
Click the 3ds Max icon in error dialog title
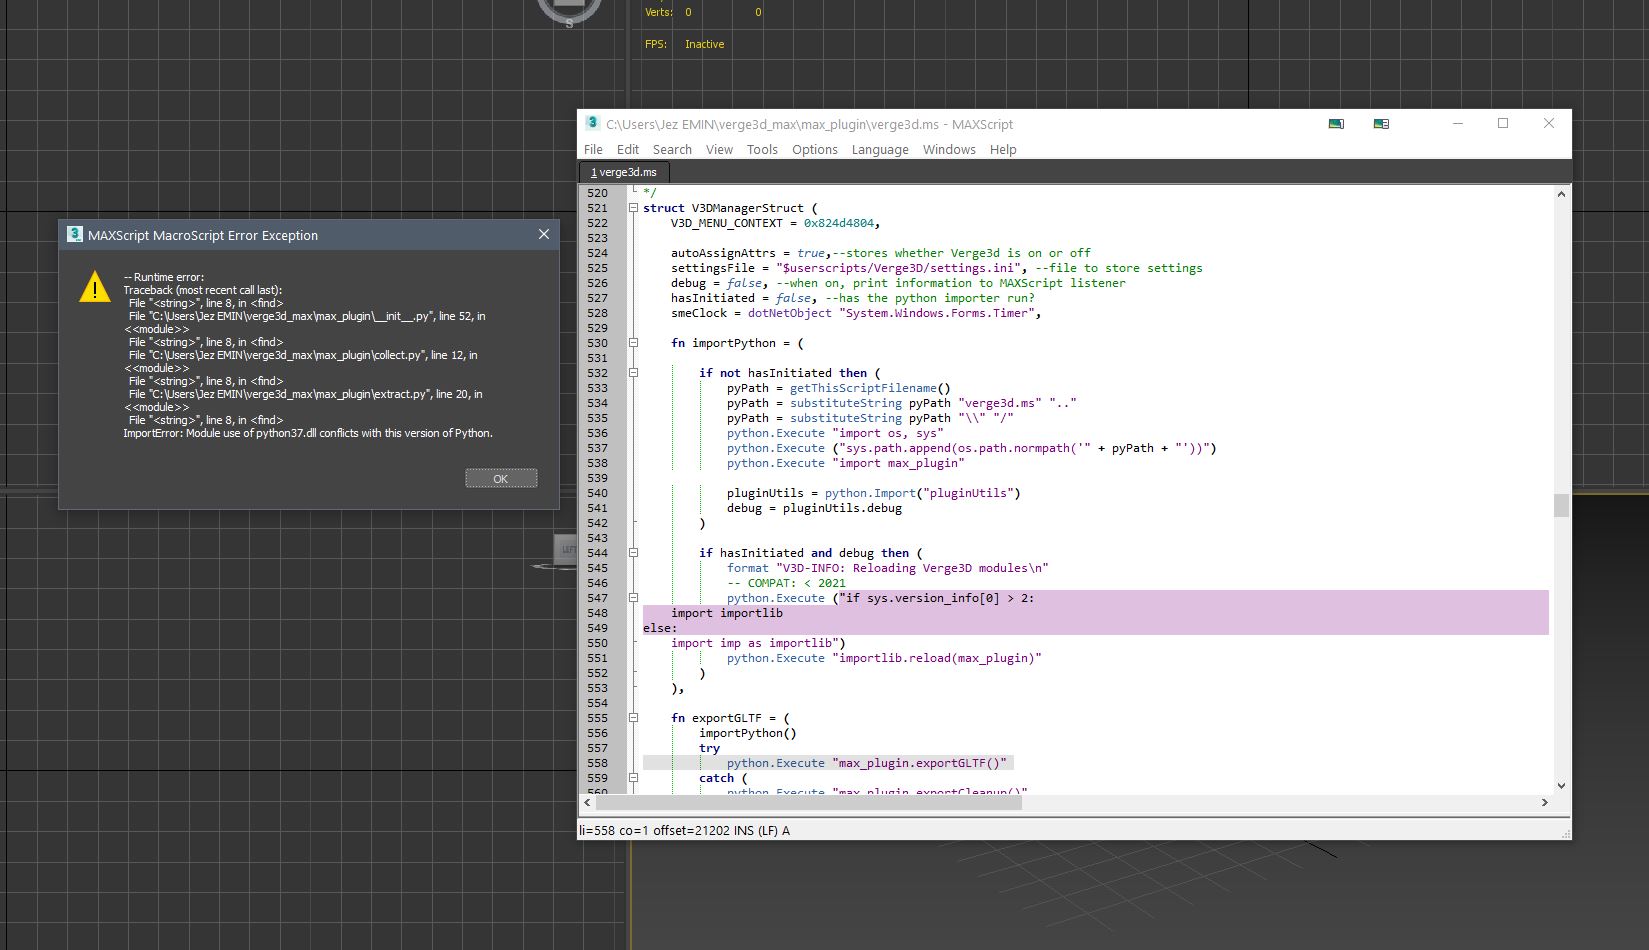click(x=74, y=234)
